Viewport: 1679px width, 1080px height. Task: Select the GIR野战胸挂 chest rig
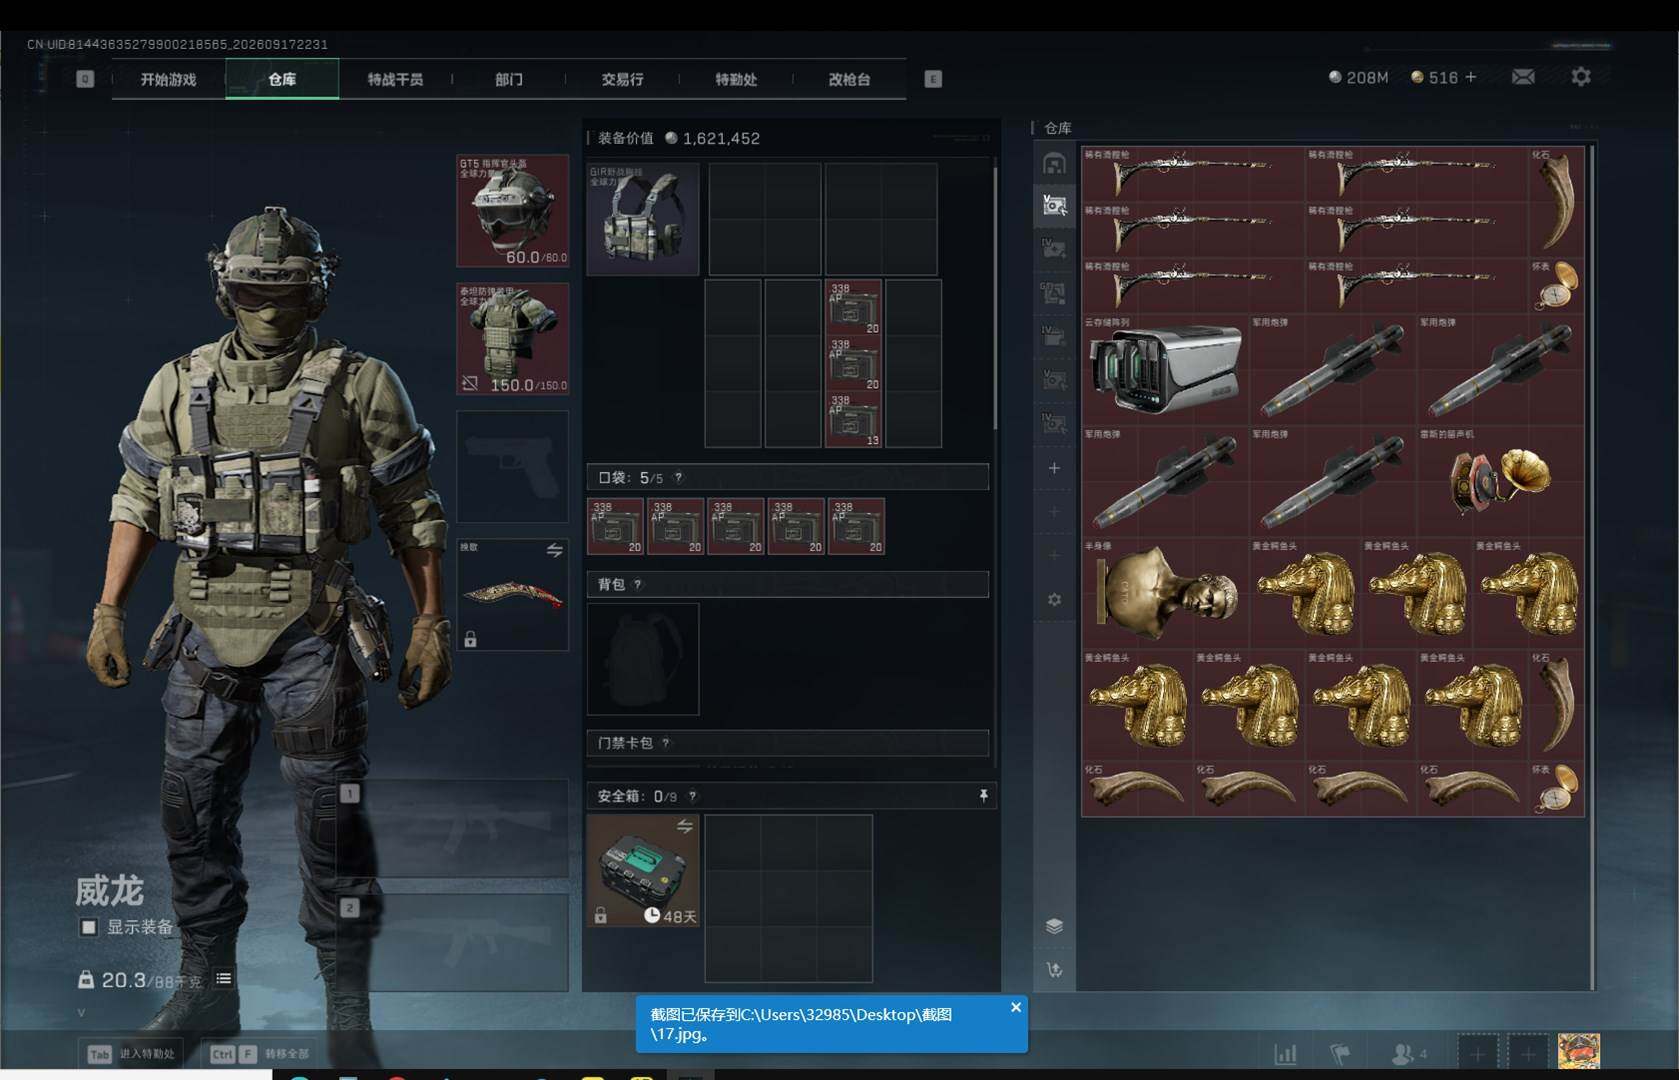(643, 219)
